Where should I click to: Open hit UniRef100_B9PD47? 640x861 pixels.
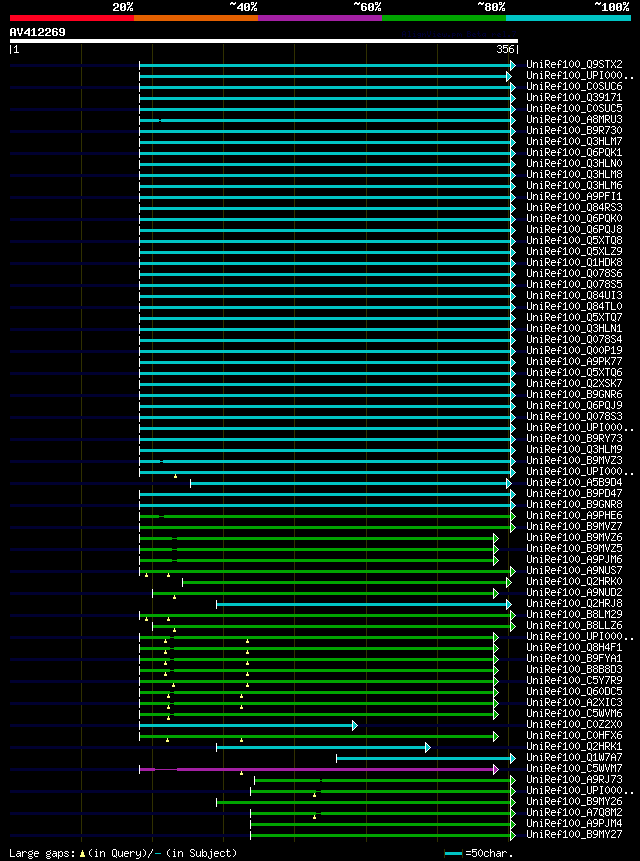click(x=574, y=494)
